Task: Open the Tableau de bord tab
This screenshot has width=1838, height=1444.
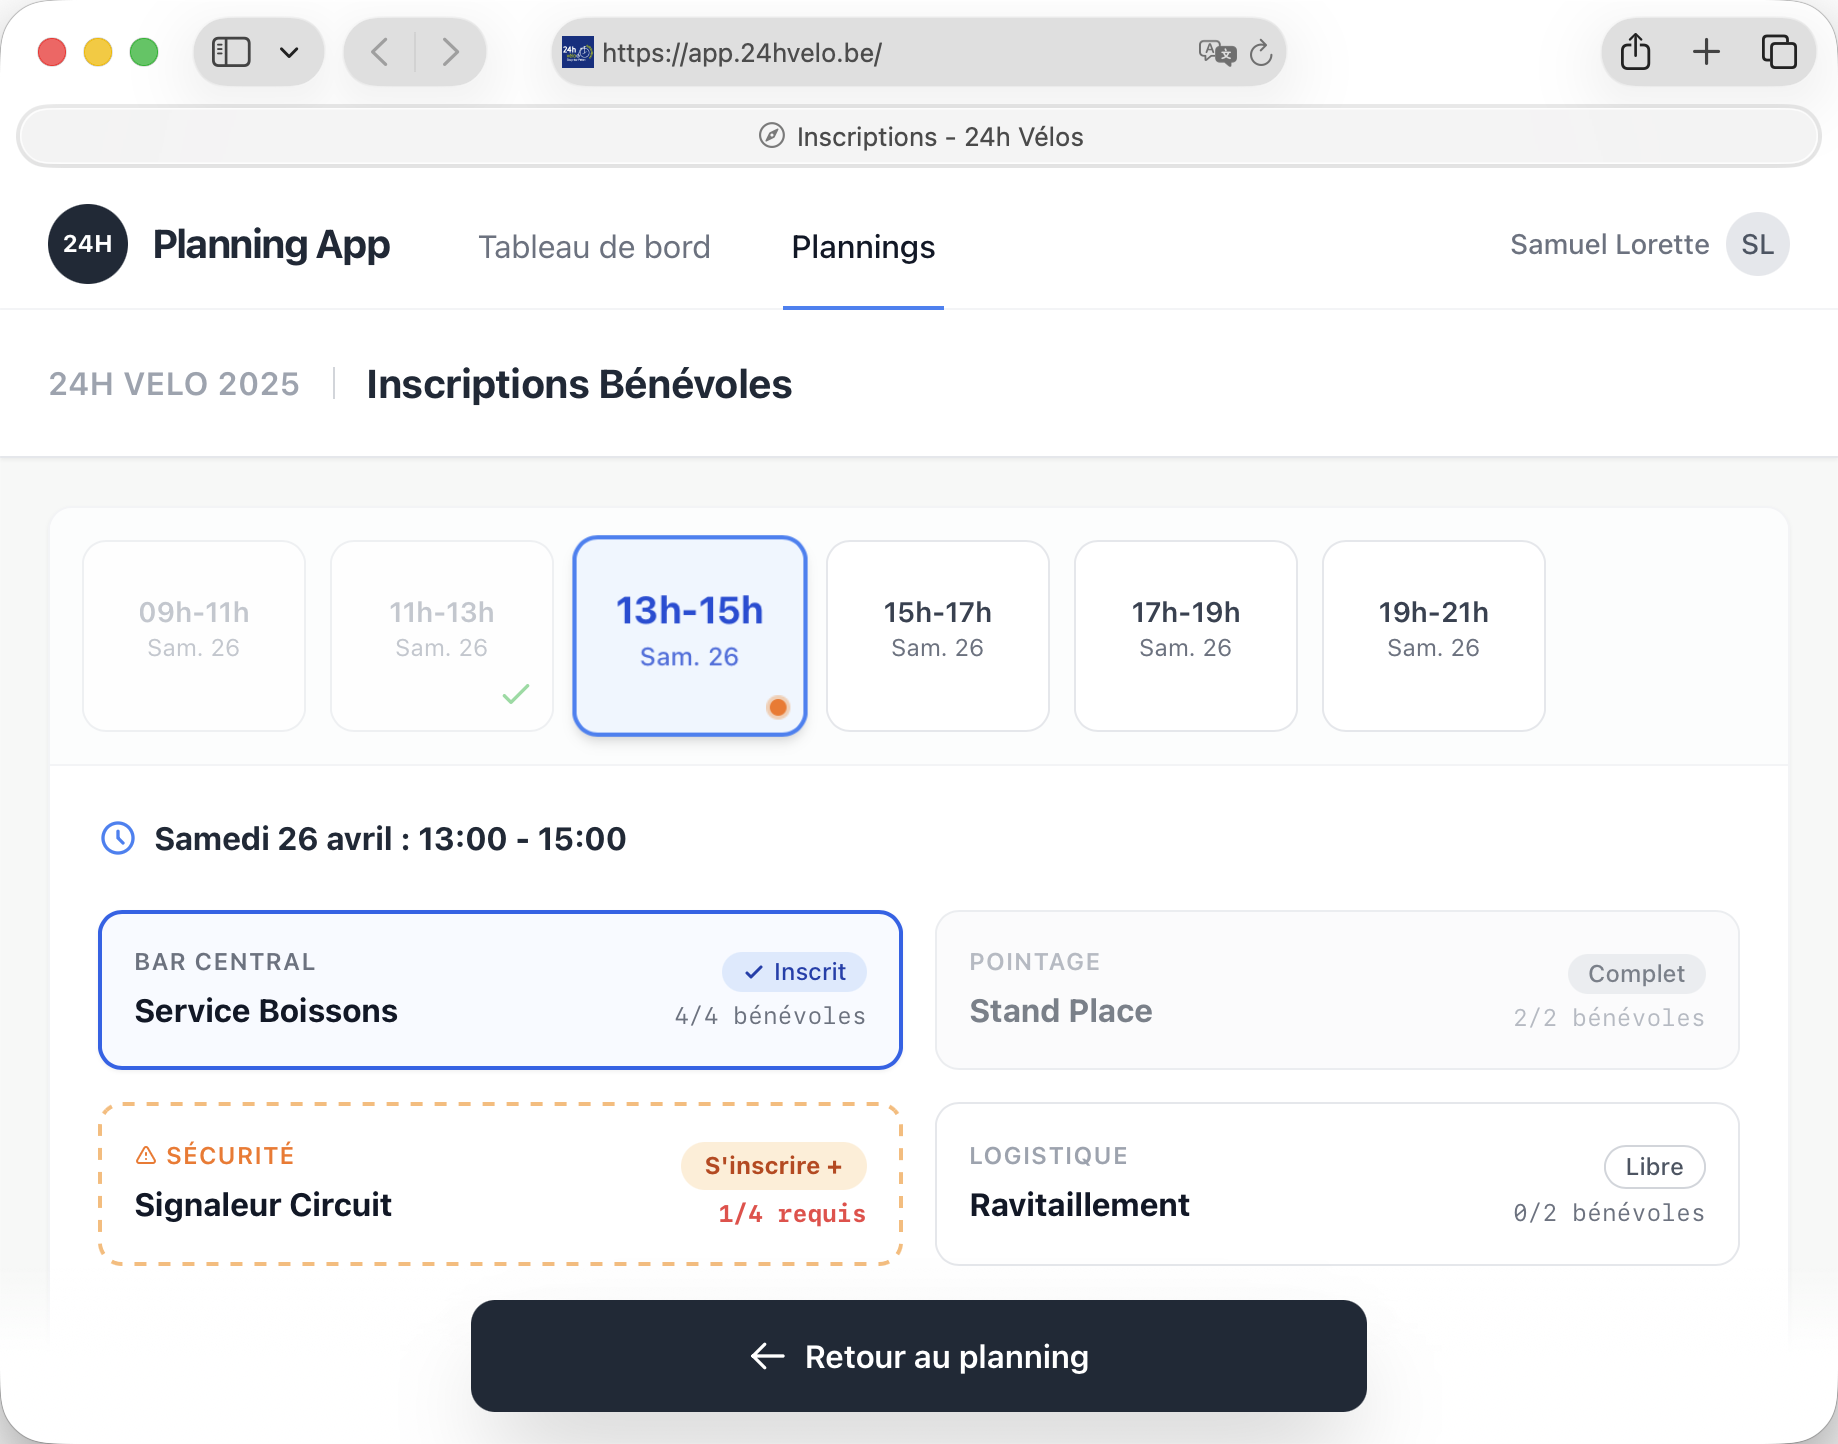Action: 594,247
